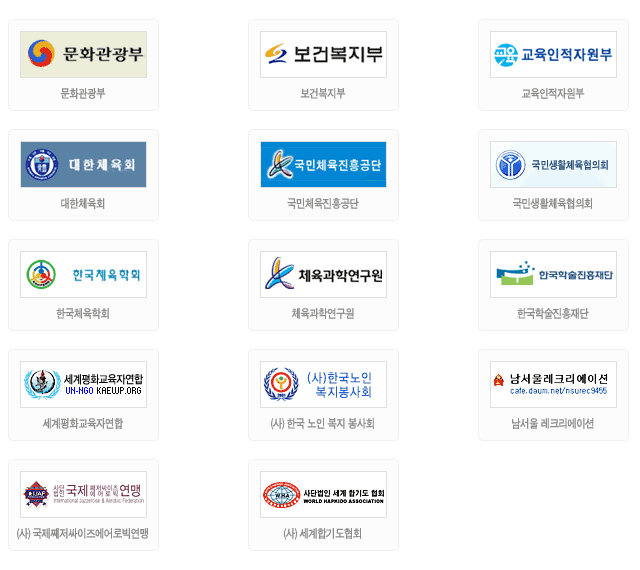The image size is (640, 570).
Task: Click the 세계평화교육자연합 UN wreath emblem
Action: coord(42,384)
